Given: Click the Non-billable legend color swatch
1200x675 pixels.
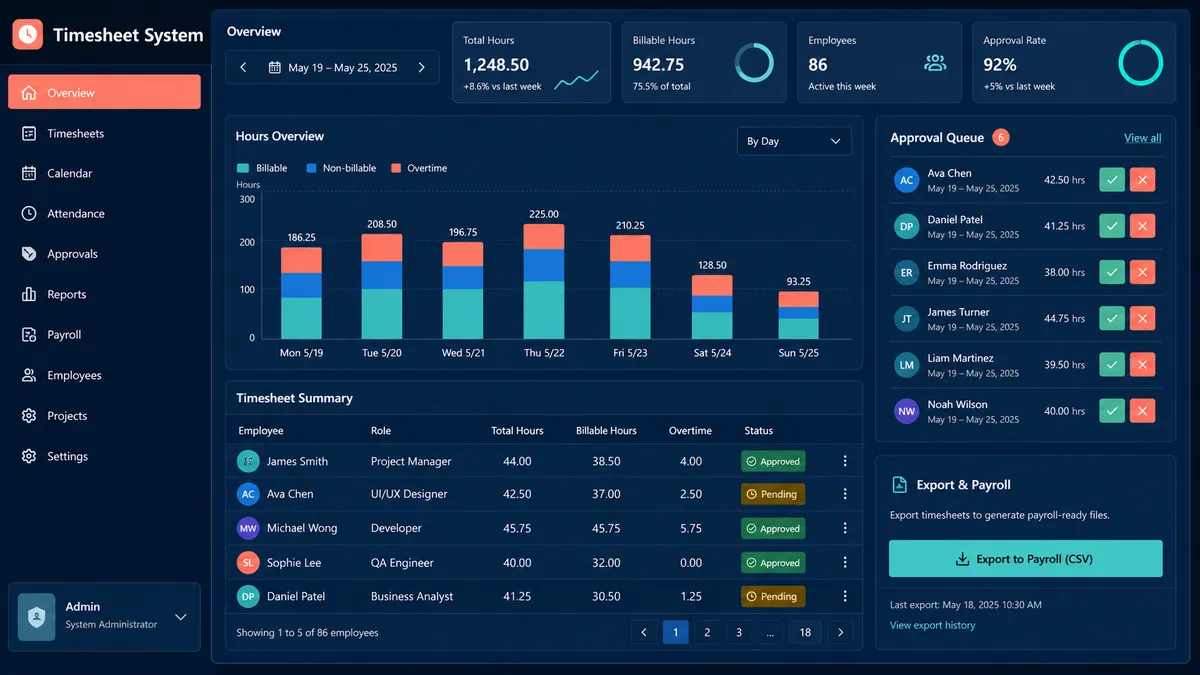Looking at the screenshot, I should pyautogui.click(x=312, y=168).
